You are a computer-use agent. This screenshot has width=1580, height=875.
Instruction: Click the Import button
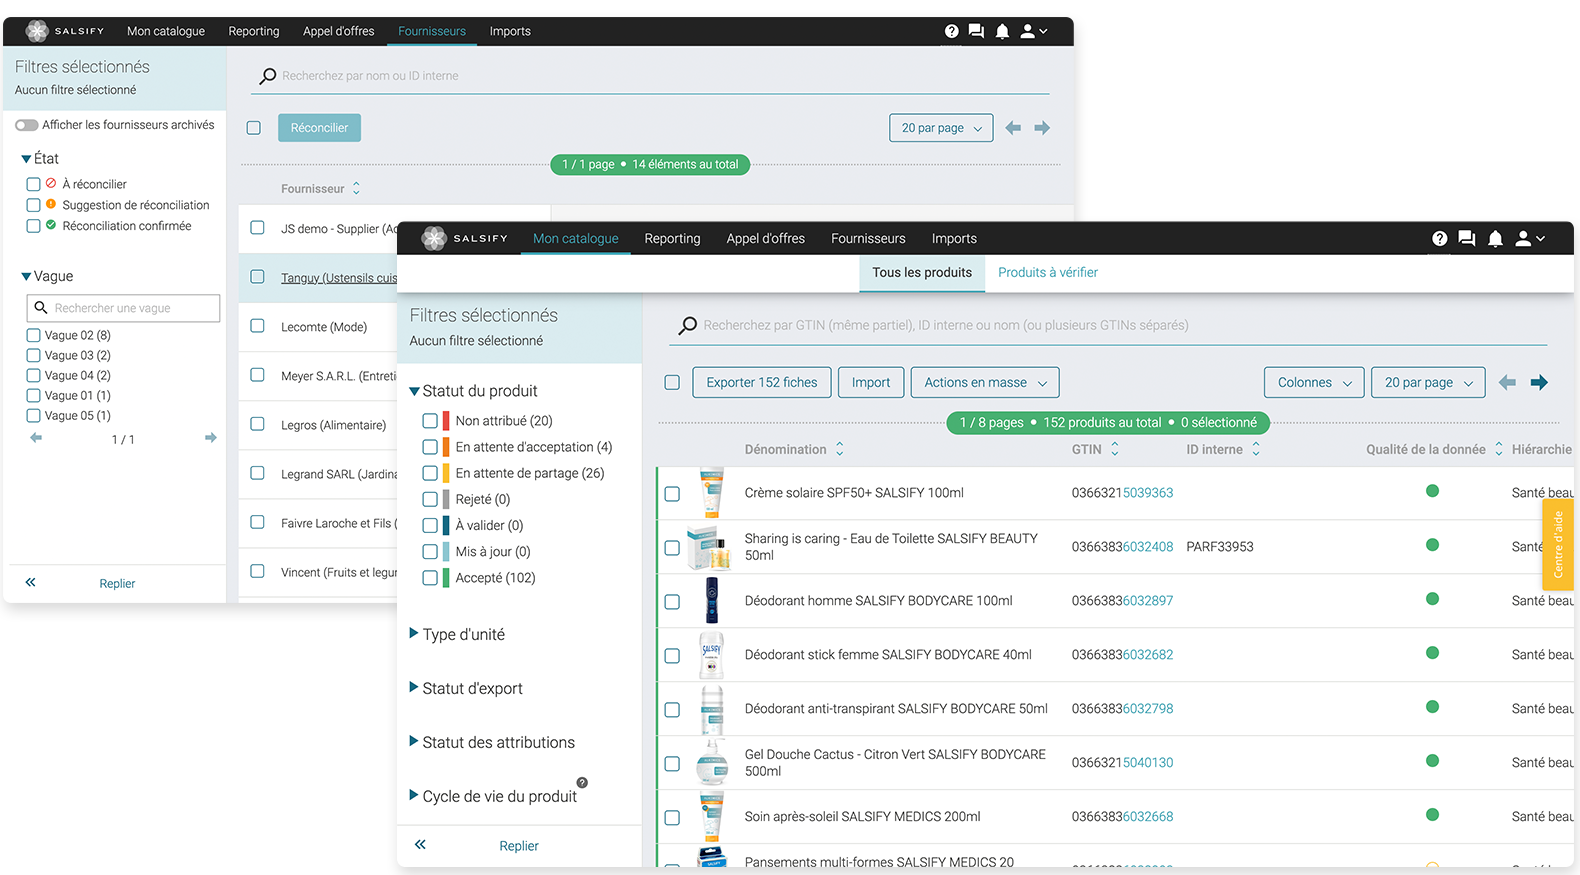871,382
